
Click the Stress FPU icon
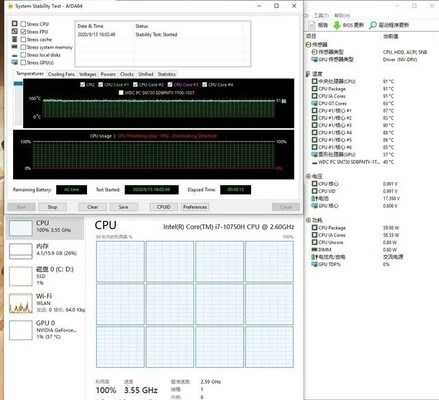point(14,31)
